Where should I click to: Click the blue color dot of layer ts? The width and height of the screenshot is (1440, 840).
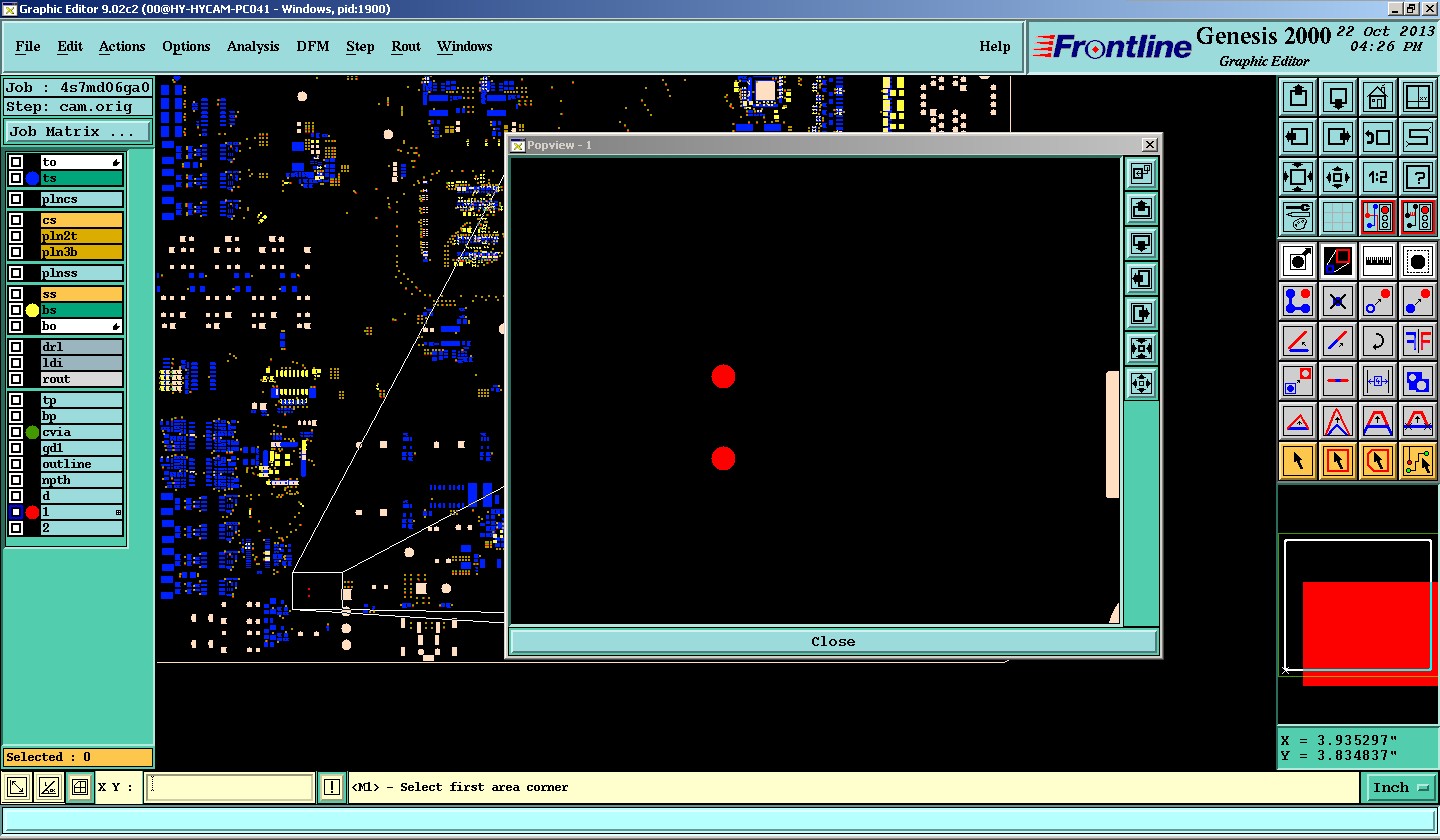pos(32,178)
